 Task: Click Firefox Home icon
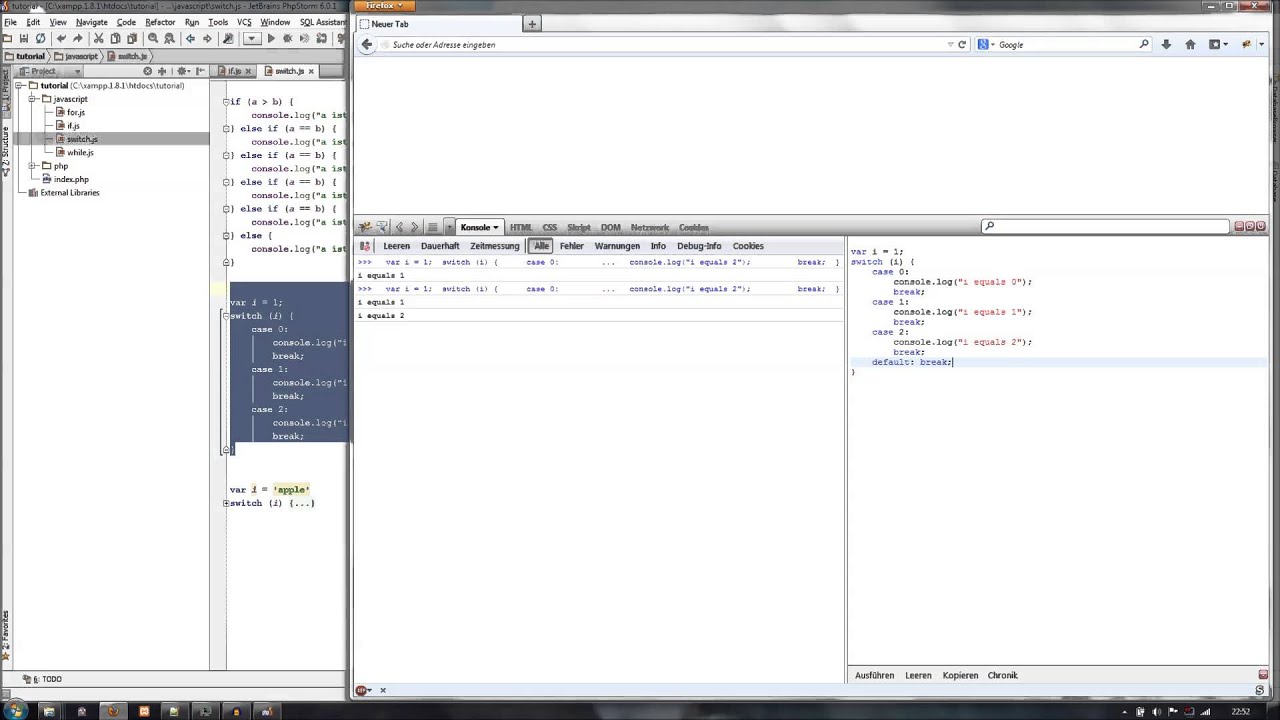tap(1190, 44)
